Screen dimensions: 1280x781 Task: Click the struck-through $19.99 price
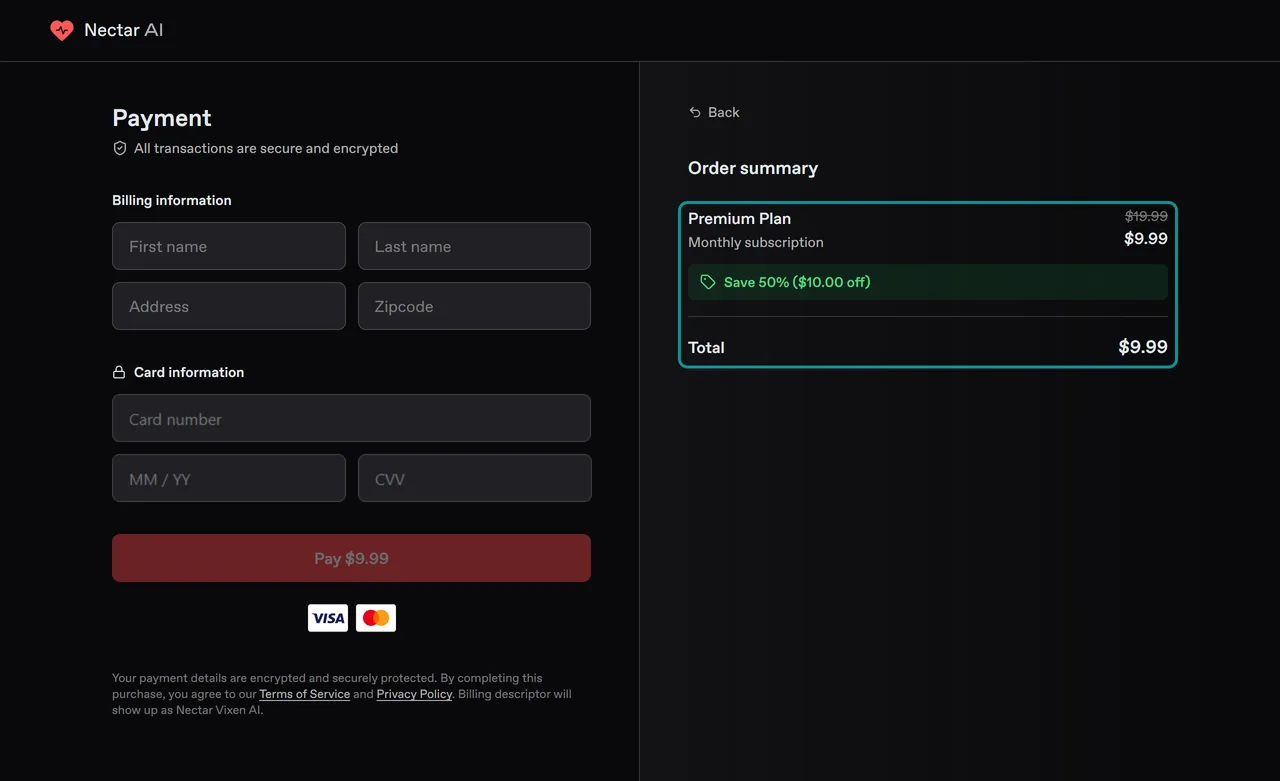[x=1146, y=215]
